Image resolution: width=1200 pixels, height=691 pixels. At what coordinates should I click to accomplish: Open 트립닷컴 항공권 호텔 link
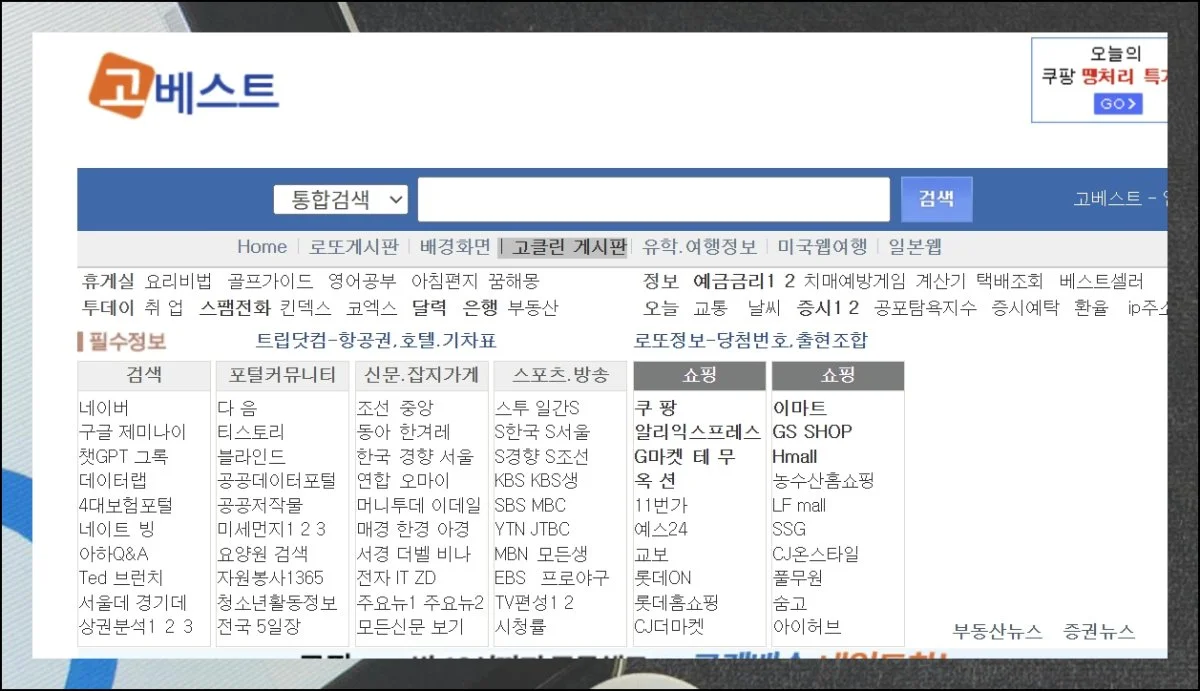(x=376, y=341)
